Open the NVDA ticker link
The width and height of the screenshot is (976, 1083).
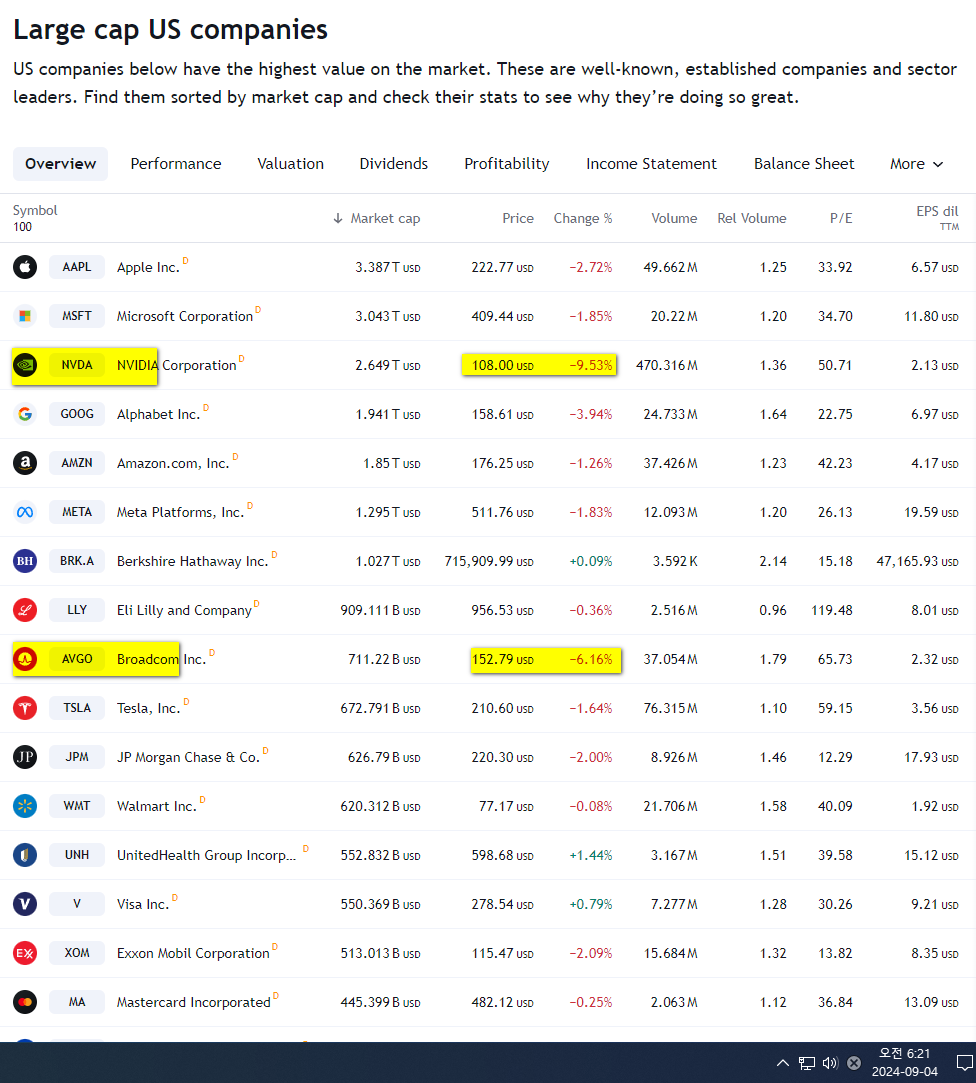[x=77, y=365]
